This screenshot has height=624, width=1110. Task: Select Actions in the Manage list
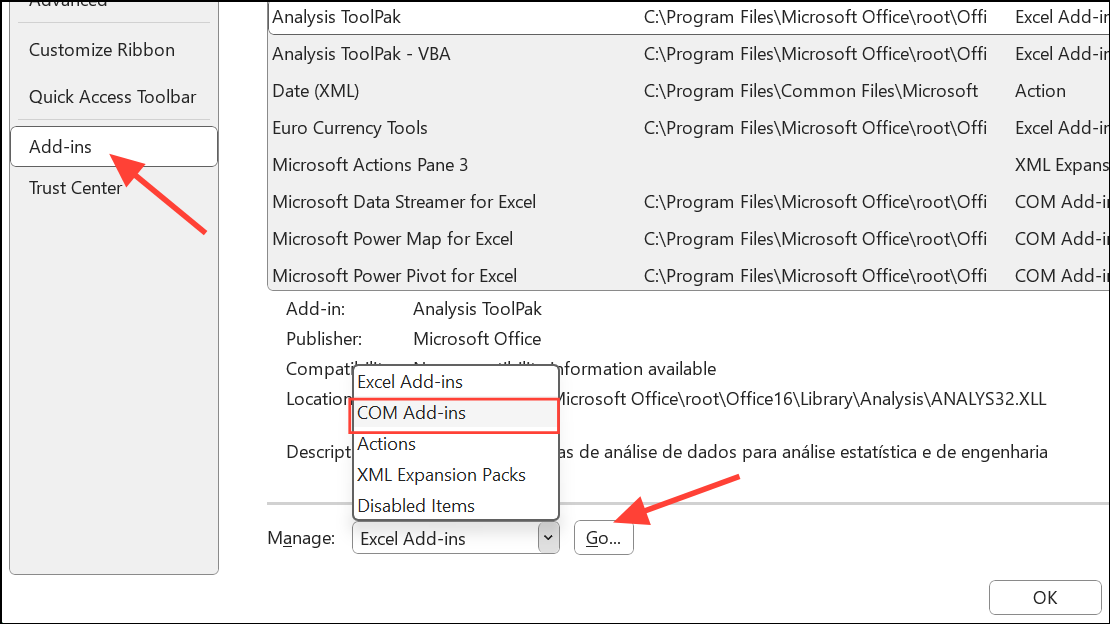[x=386, y=443]
